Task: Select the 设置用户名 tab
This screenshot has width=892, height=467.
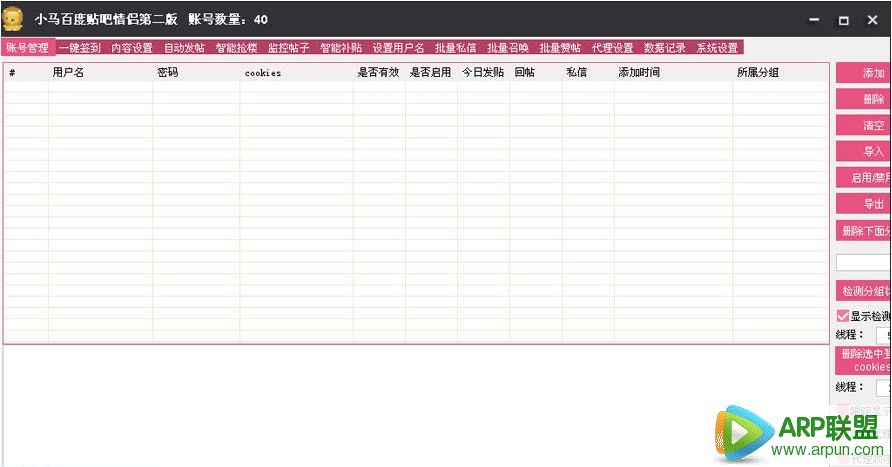Action: 398,48
